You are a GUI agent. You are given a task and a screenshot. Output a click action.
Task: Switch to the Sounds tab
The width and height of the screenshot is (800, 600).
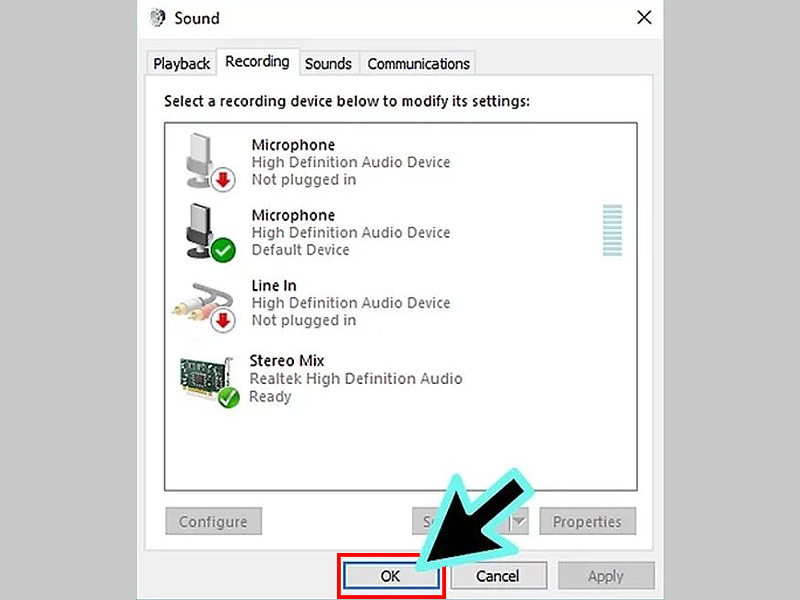pyautogui.click(x=329, y=63)
